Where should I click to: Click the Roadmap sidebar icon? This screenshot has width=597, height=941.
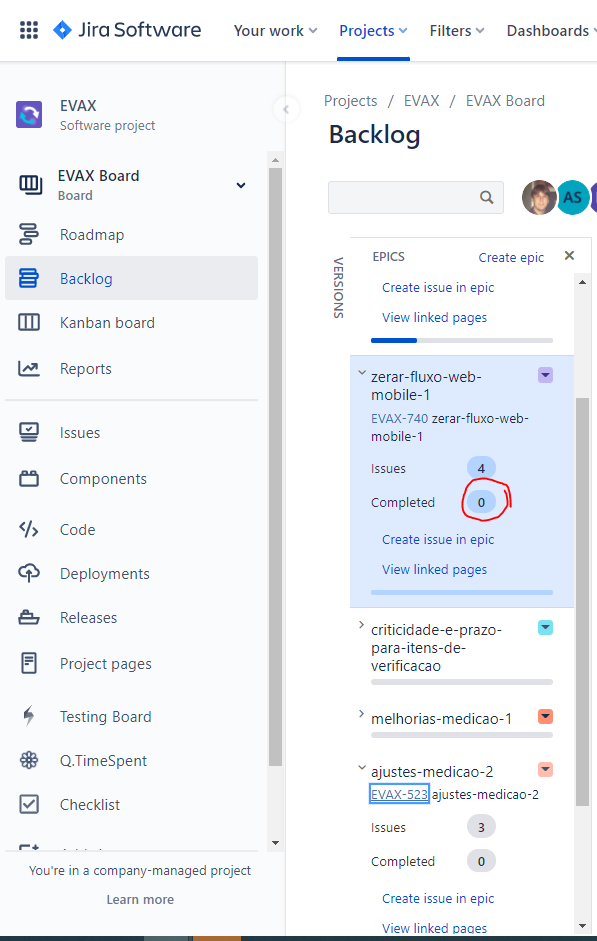pyautogui.click(x=29, y=234)
